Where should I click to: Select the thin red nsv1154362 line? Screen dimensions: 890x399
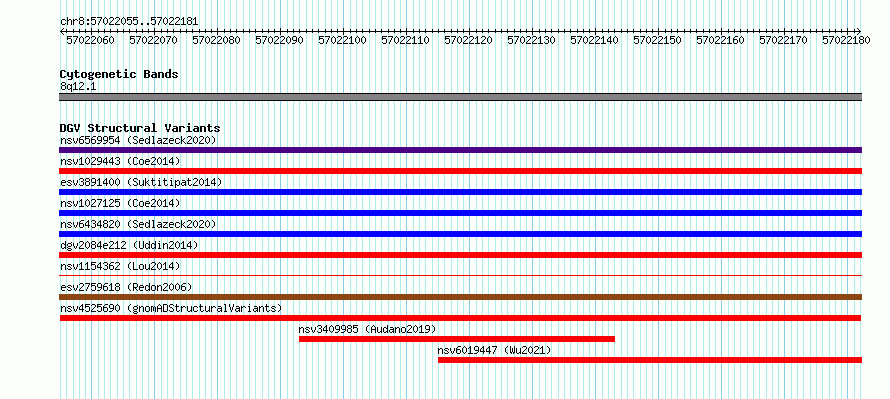click(460, 275)
